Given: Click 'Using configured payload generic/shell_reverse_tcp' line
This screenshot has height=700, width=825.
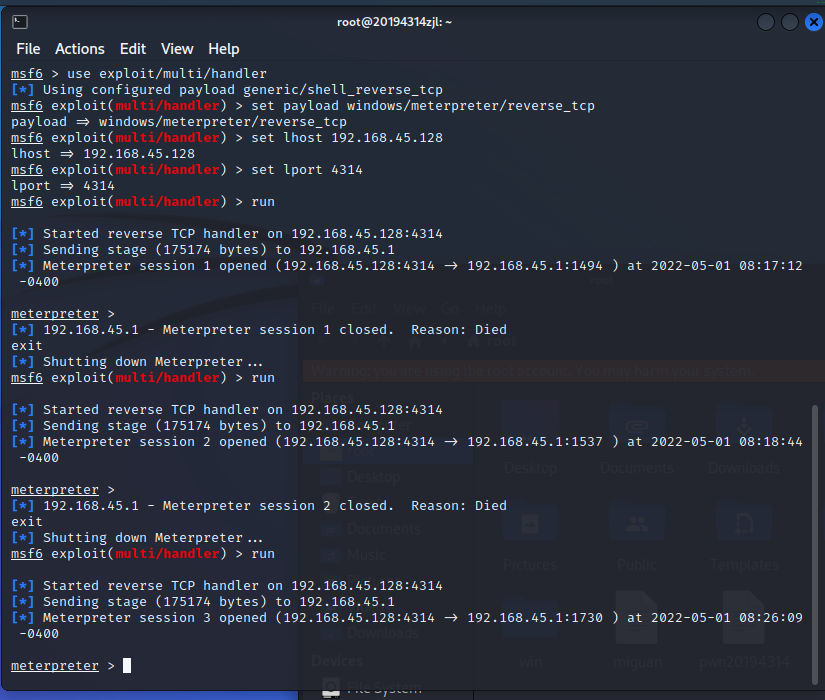Looking at the screenshot, I should (227, 89).
